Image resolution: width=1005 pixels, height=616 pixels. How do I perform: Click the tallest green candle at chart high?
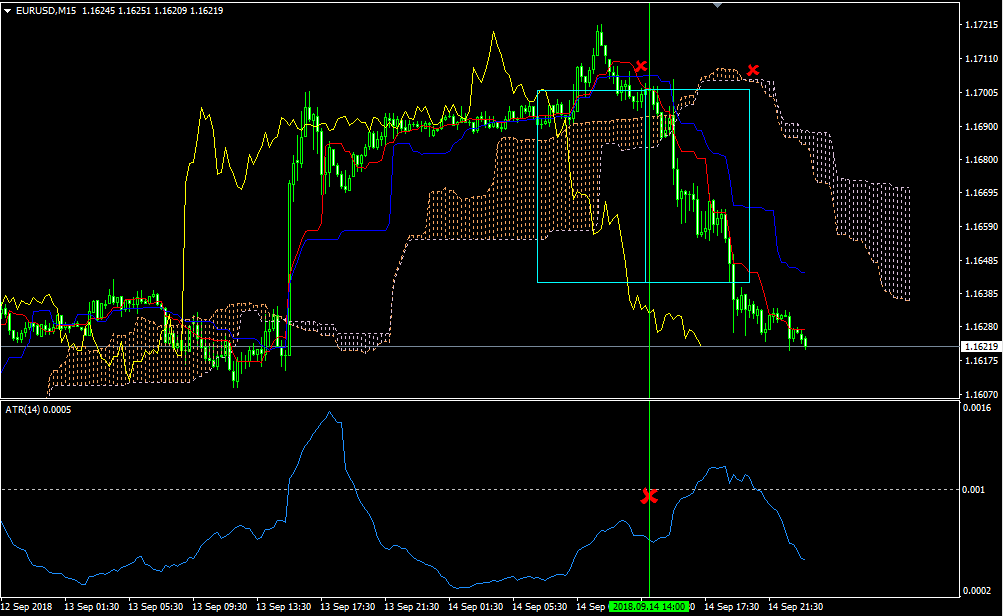(600, 40)
